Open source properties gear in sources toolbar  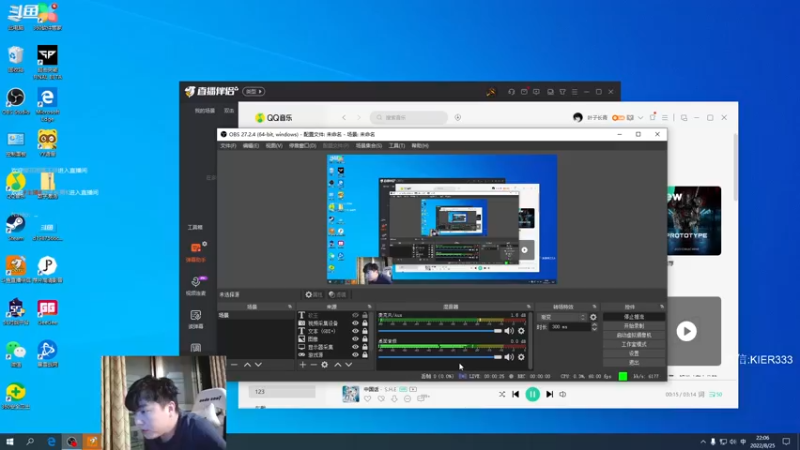pos(324,365)
